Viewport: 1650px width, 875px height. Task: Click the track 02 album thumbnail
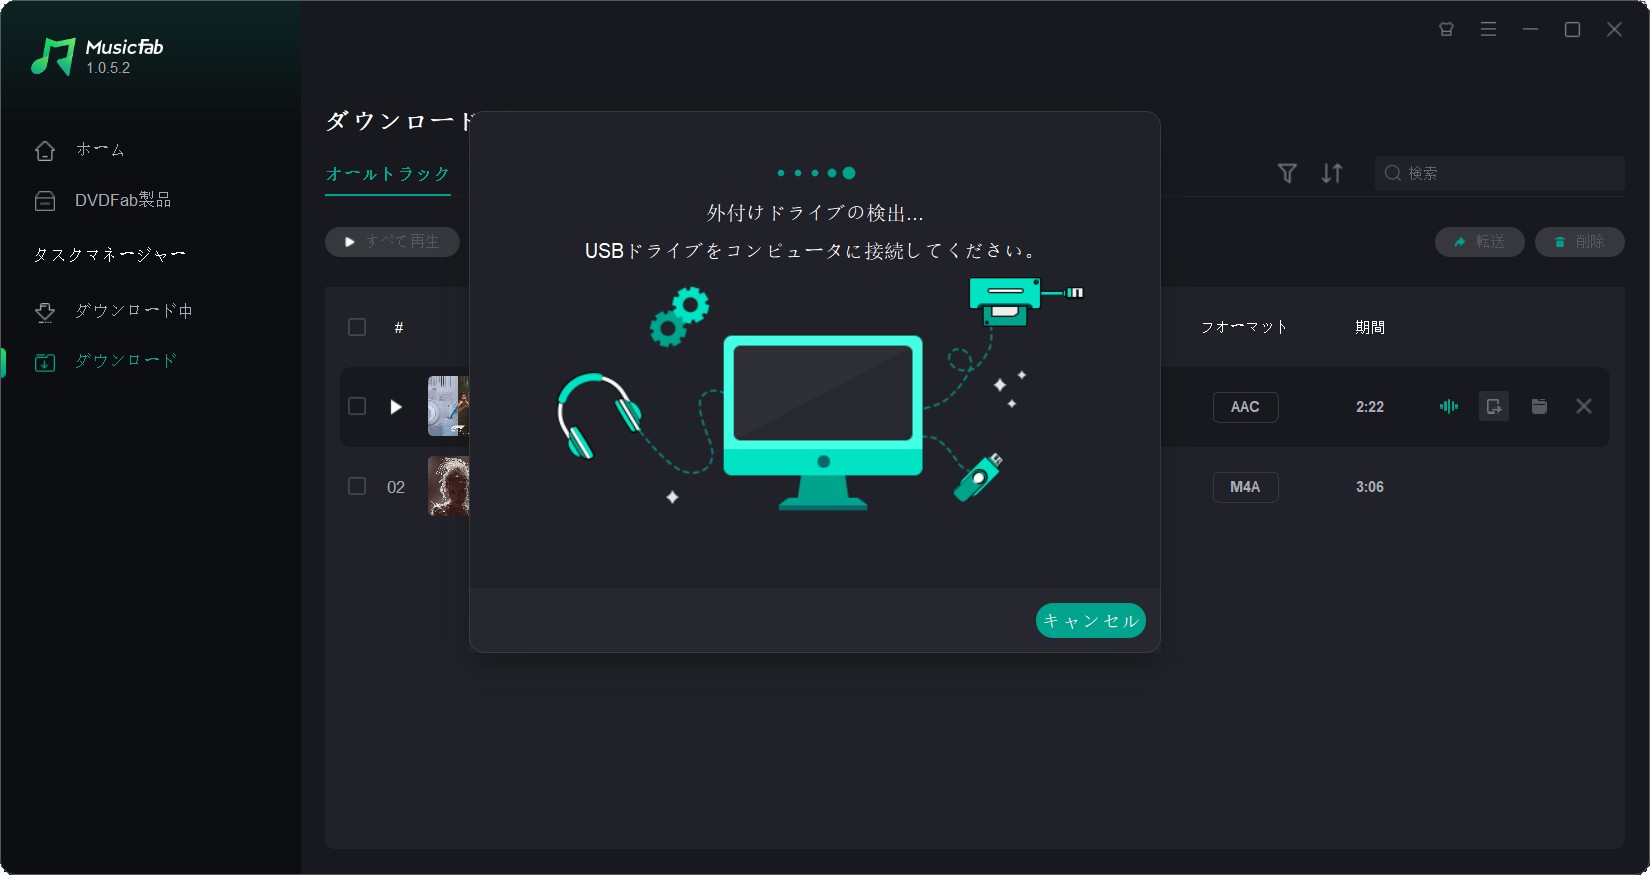coord(449,486)
